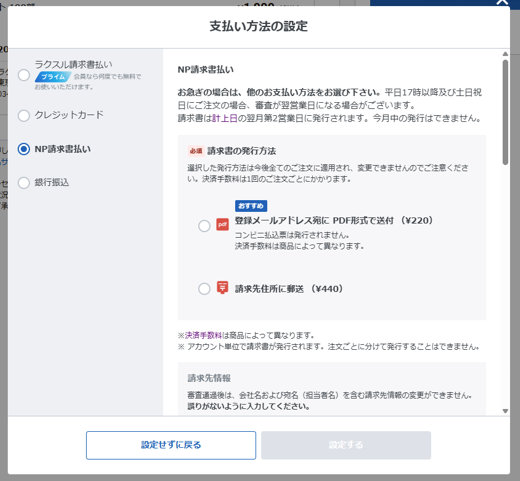Screen dimensions: 520x481
Task: Click 誤りがないように入力してください text
Action: point(249,407)
